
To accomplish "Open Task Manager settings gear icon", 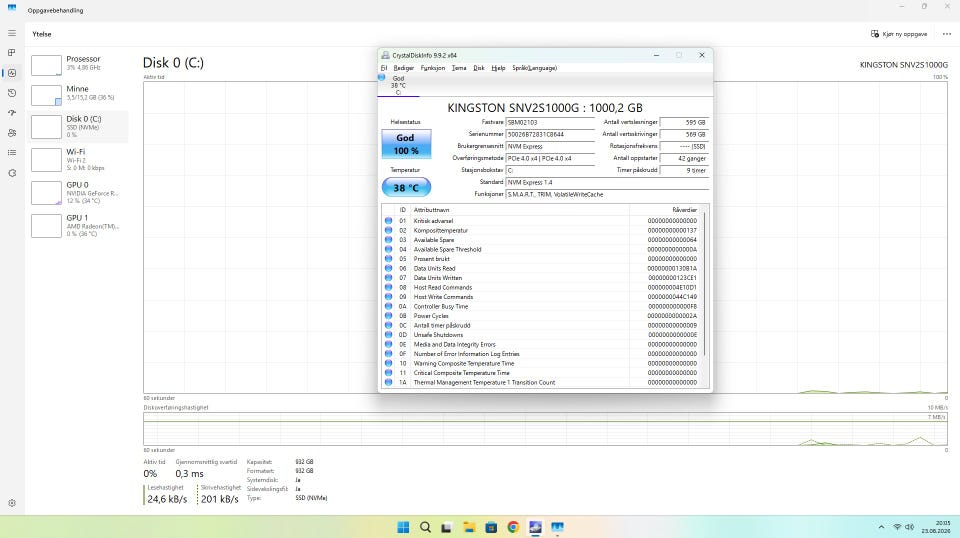I will coord(12,503).
